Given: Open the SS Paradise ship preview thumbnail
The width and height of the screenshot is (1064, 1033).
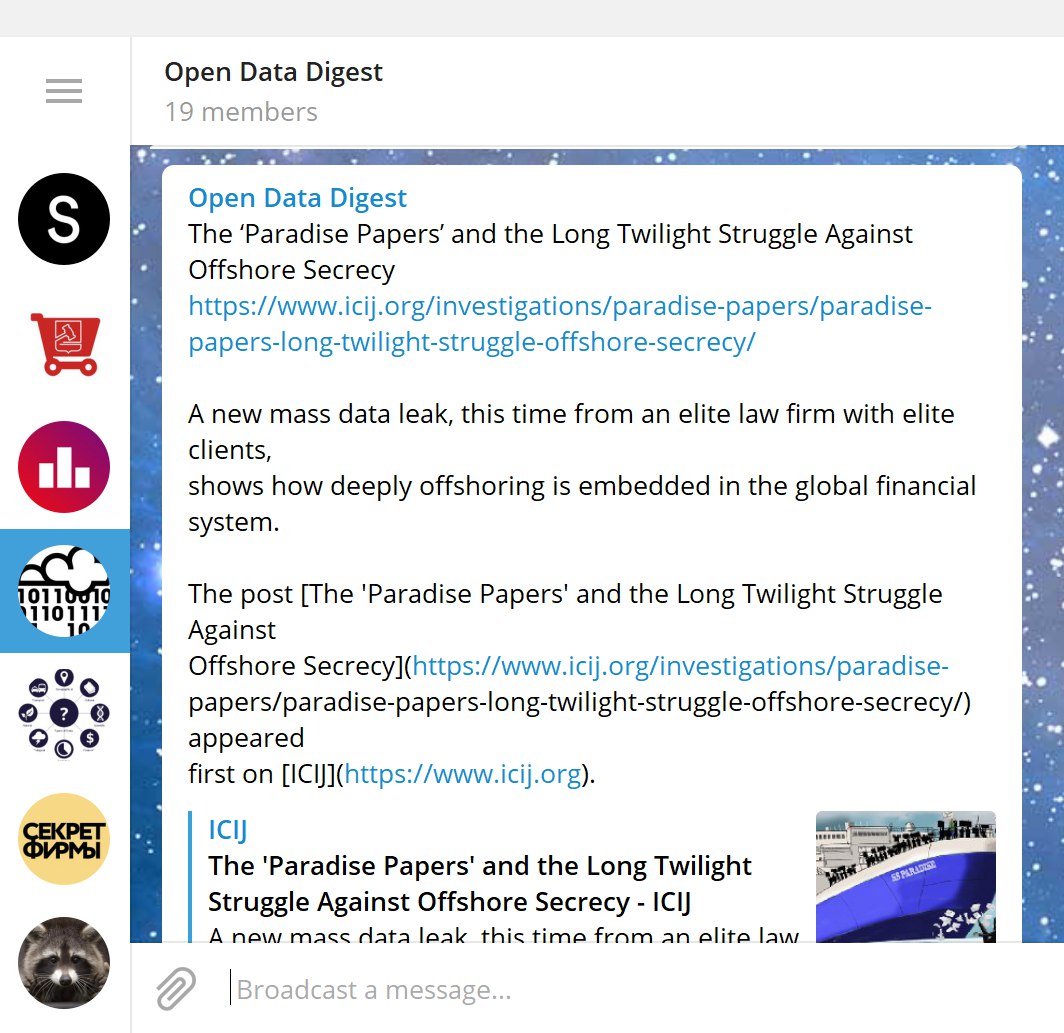Looking at the screenshot, I should (x=905, y=876).
